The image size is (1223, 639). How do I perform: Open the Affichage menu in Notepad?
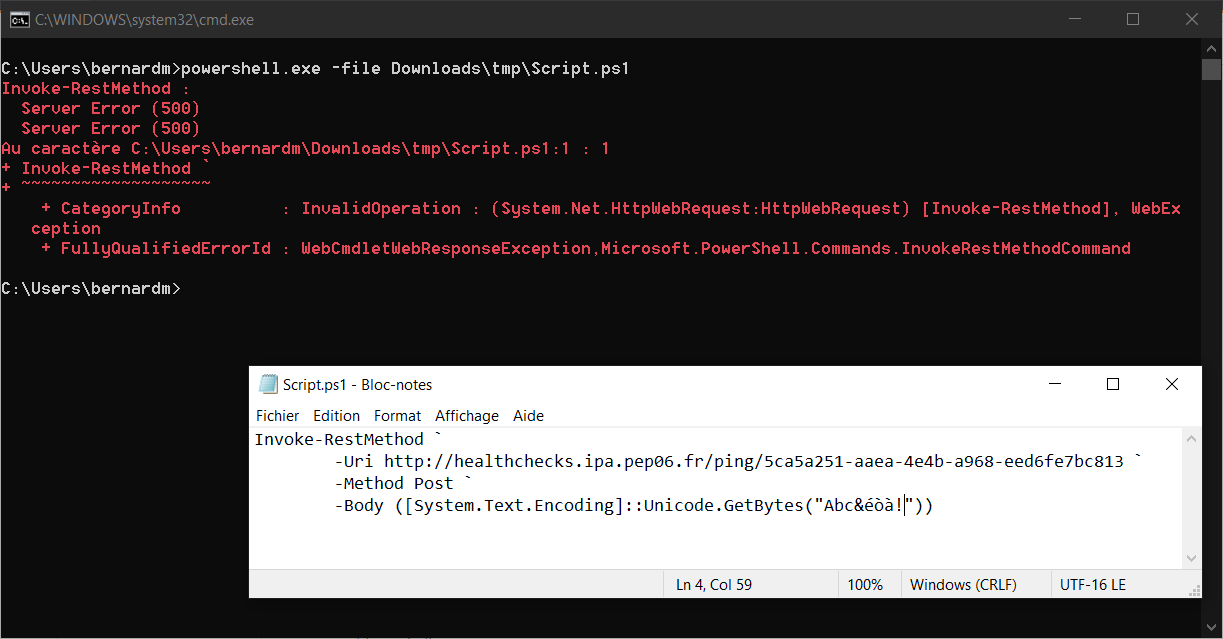(466, 415)
